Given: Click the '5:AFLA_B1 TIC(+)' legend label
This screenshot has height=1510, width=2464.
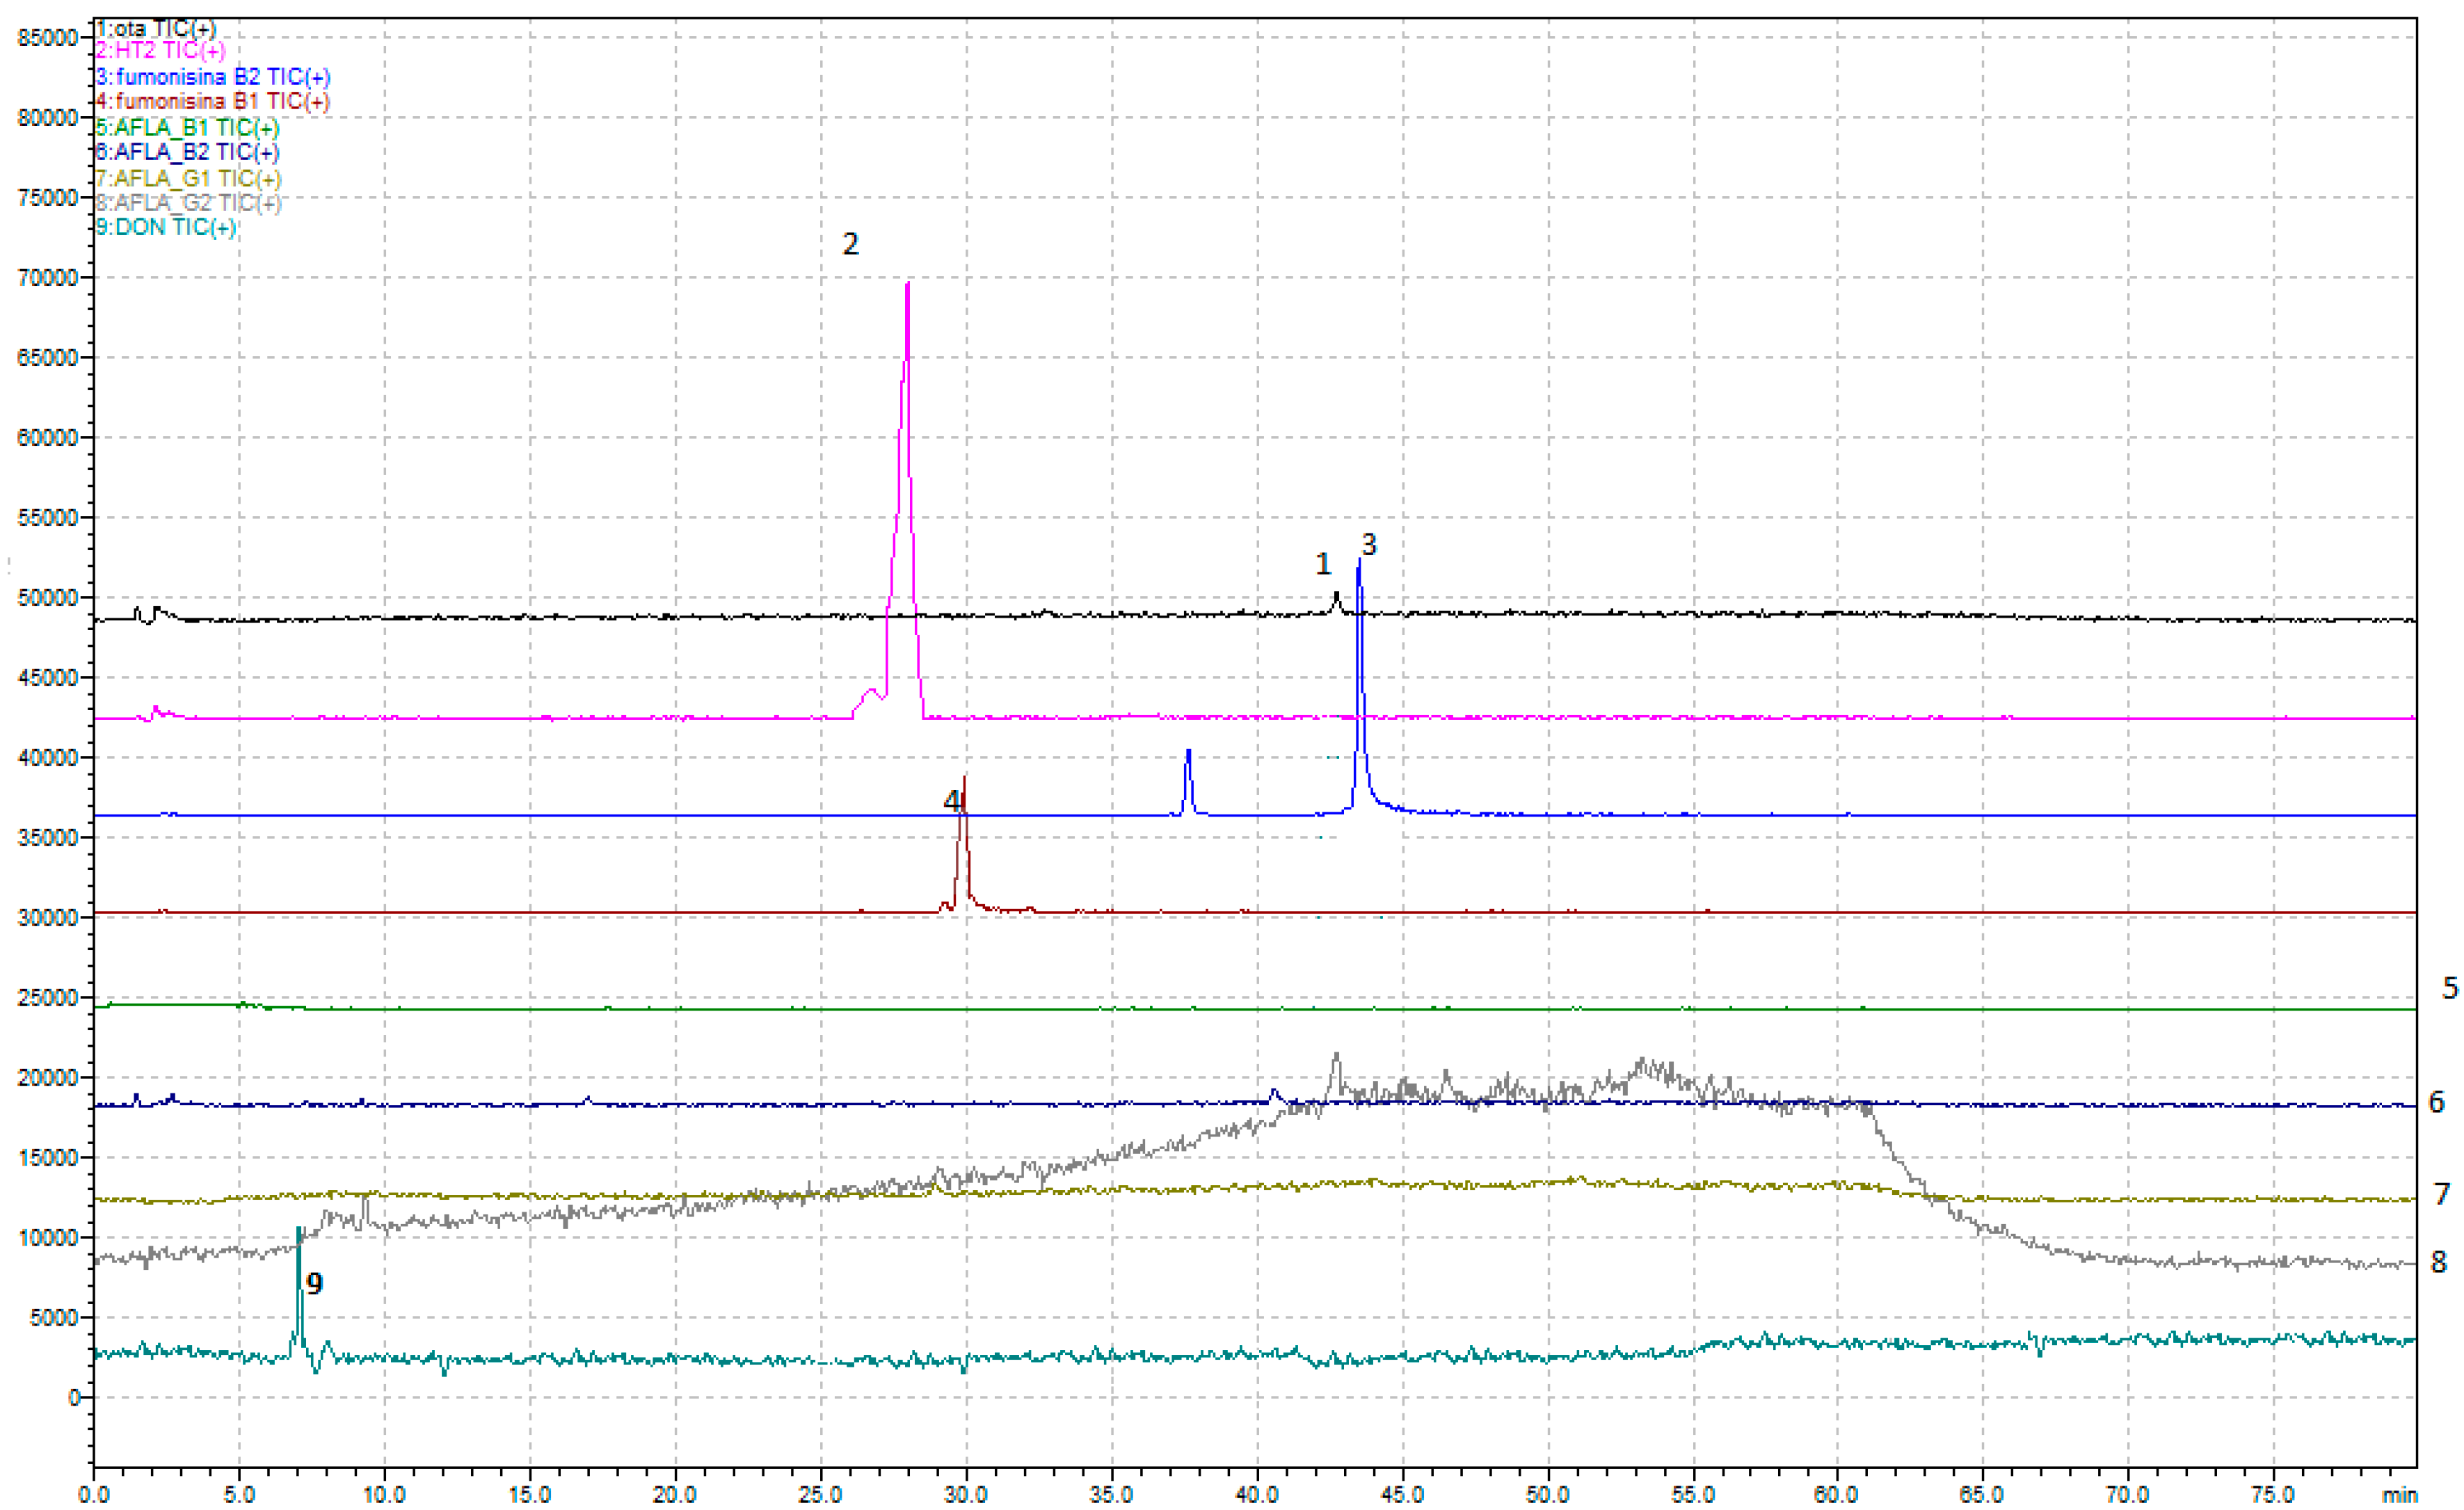Looking at the screenshot, I should 188,127.
